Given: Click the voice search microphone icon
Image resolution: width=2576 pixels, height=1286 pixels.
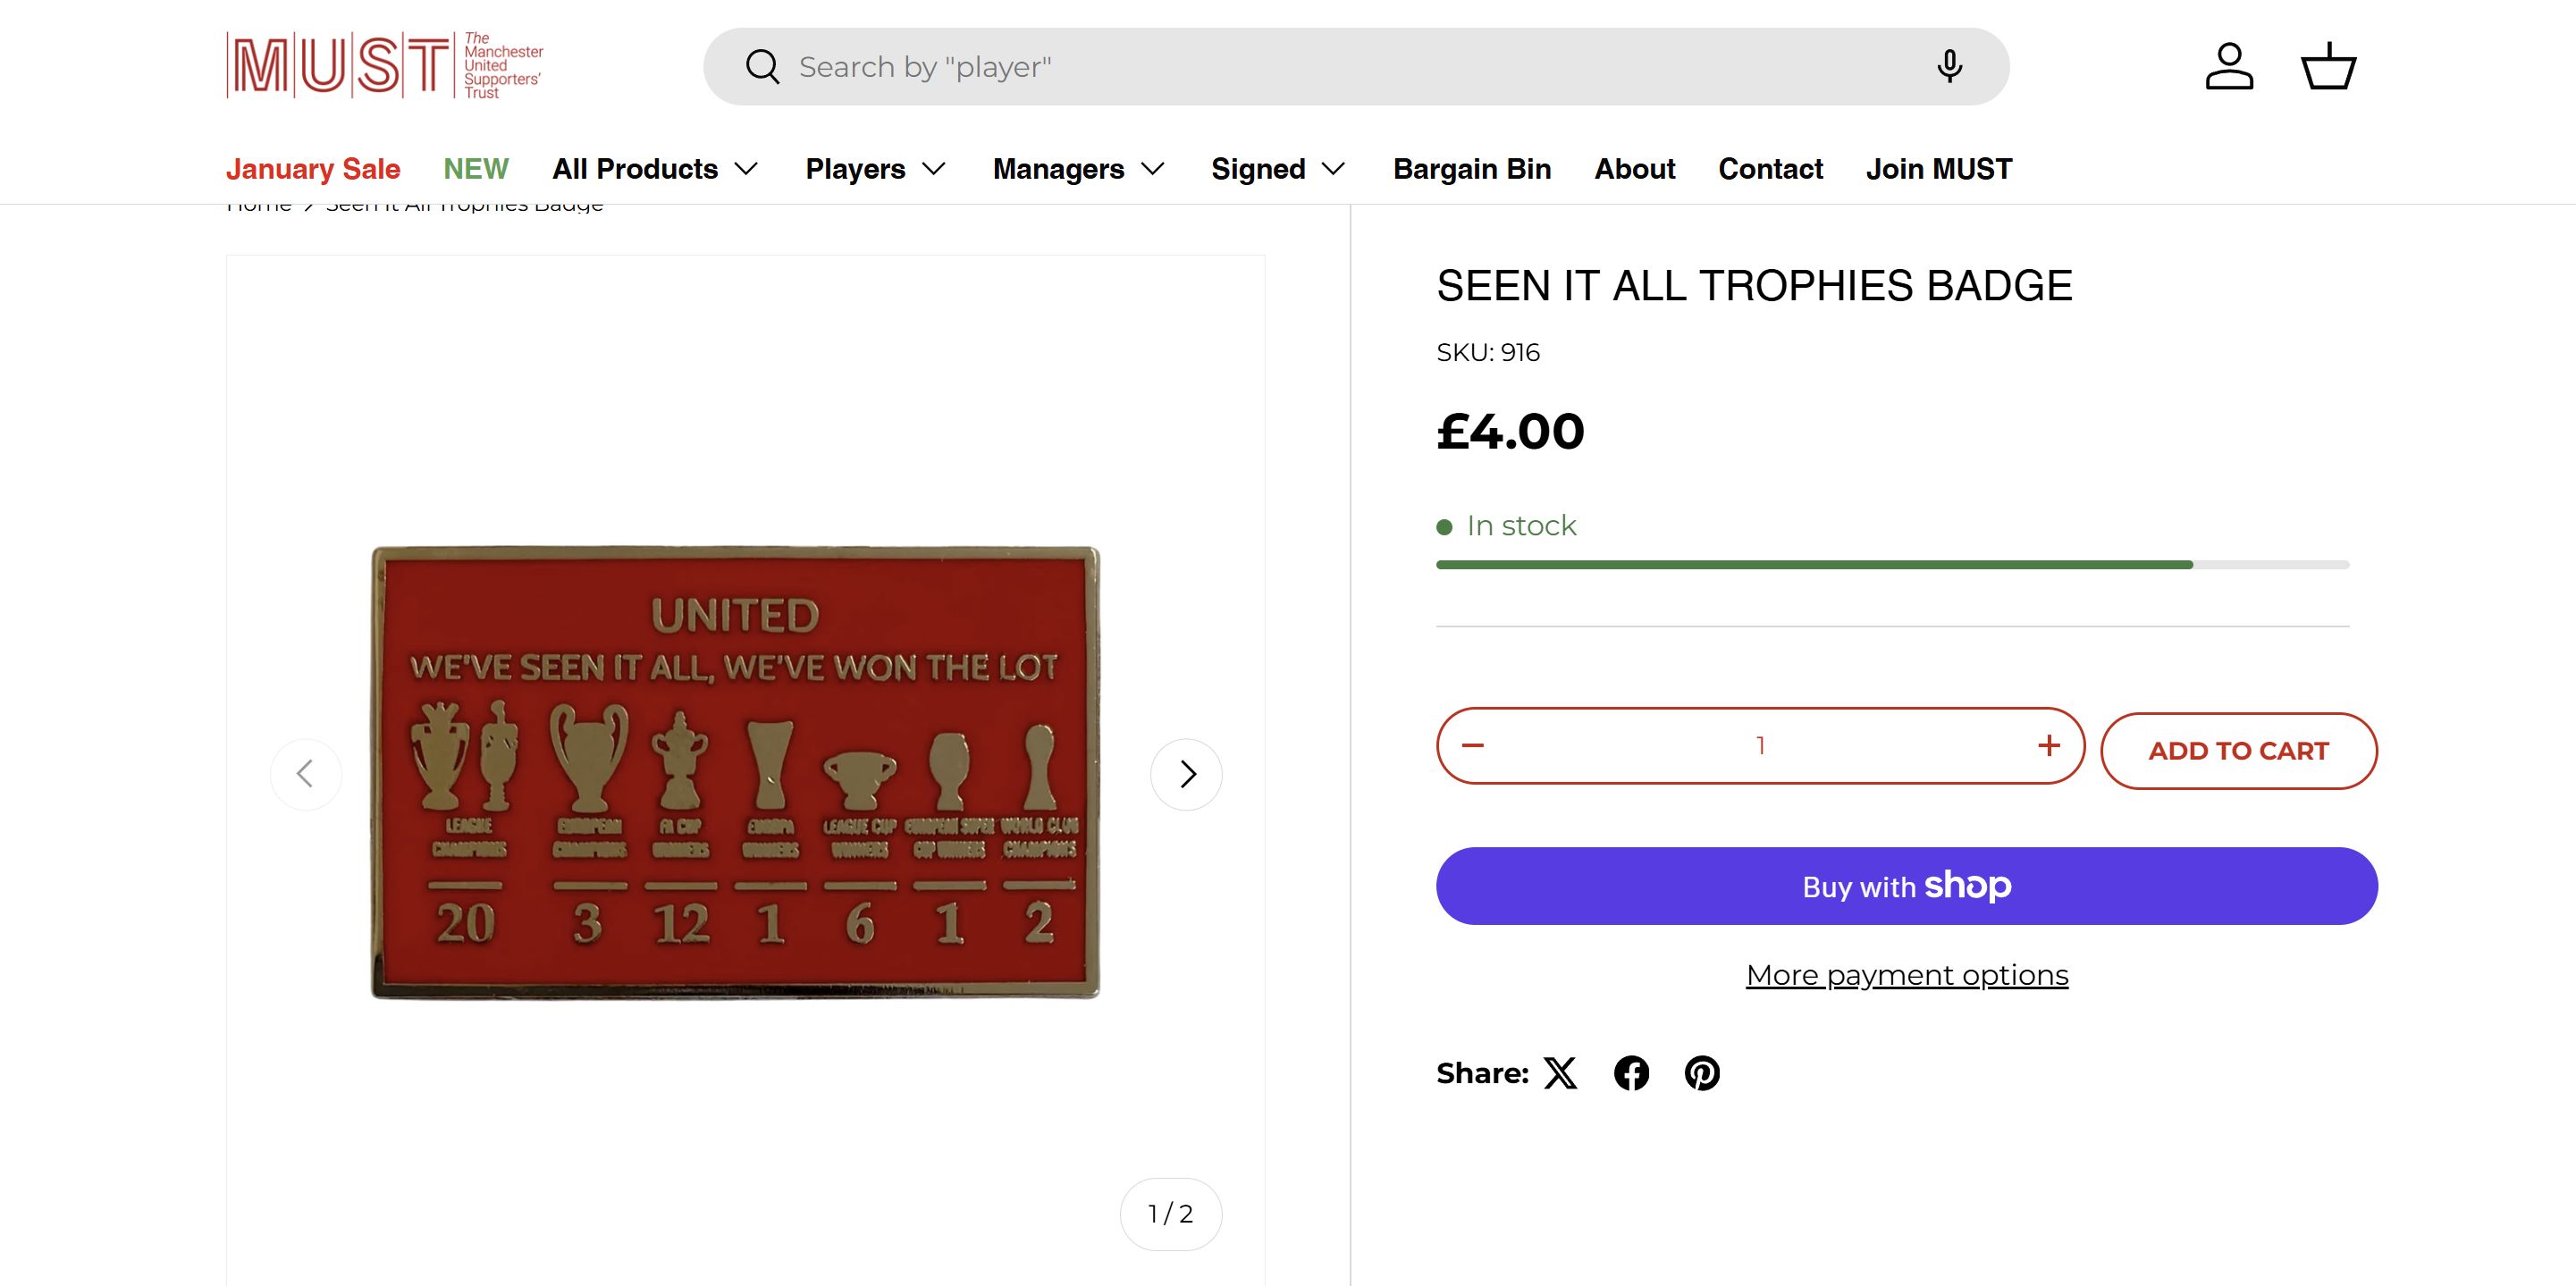Looking at the screenshot, I should coord(1948,67).
